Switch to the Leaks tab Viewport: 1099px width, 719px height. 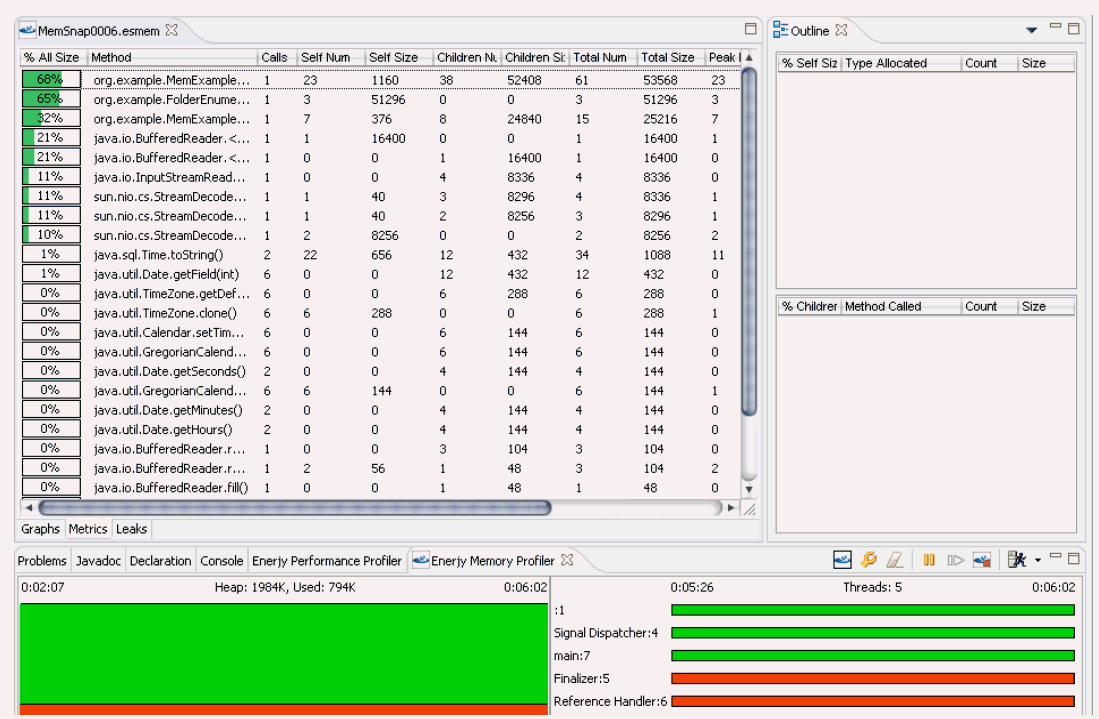click(x=131, y=529)
